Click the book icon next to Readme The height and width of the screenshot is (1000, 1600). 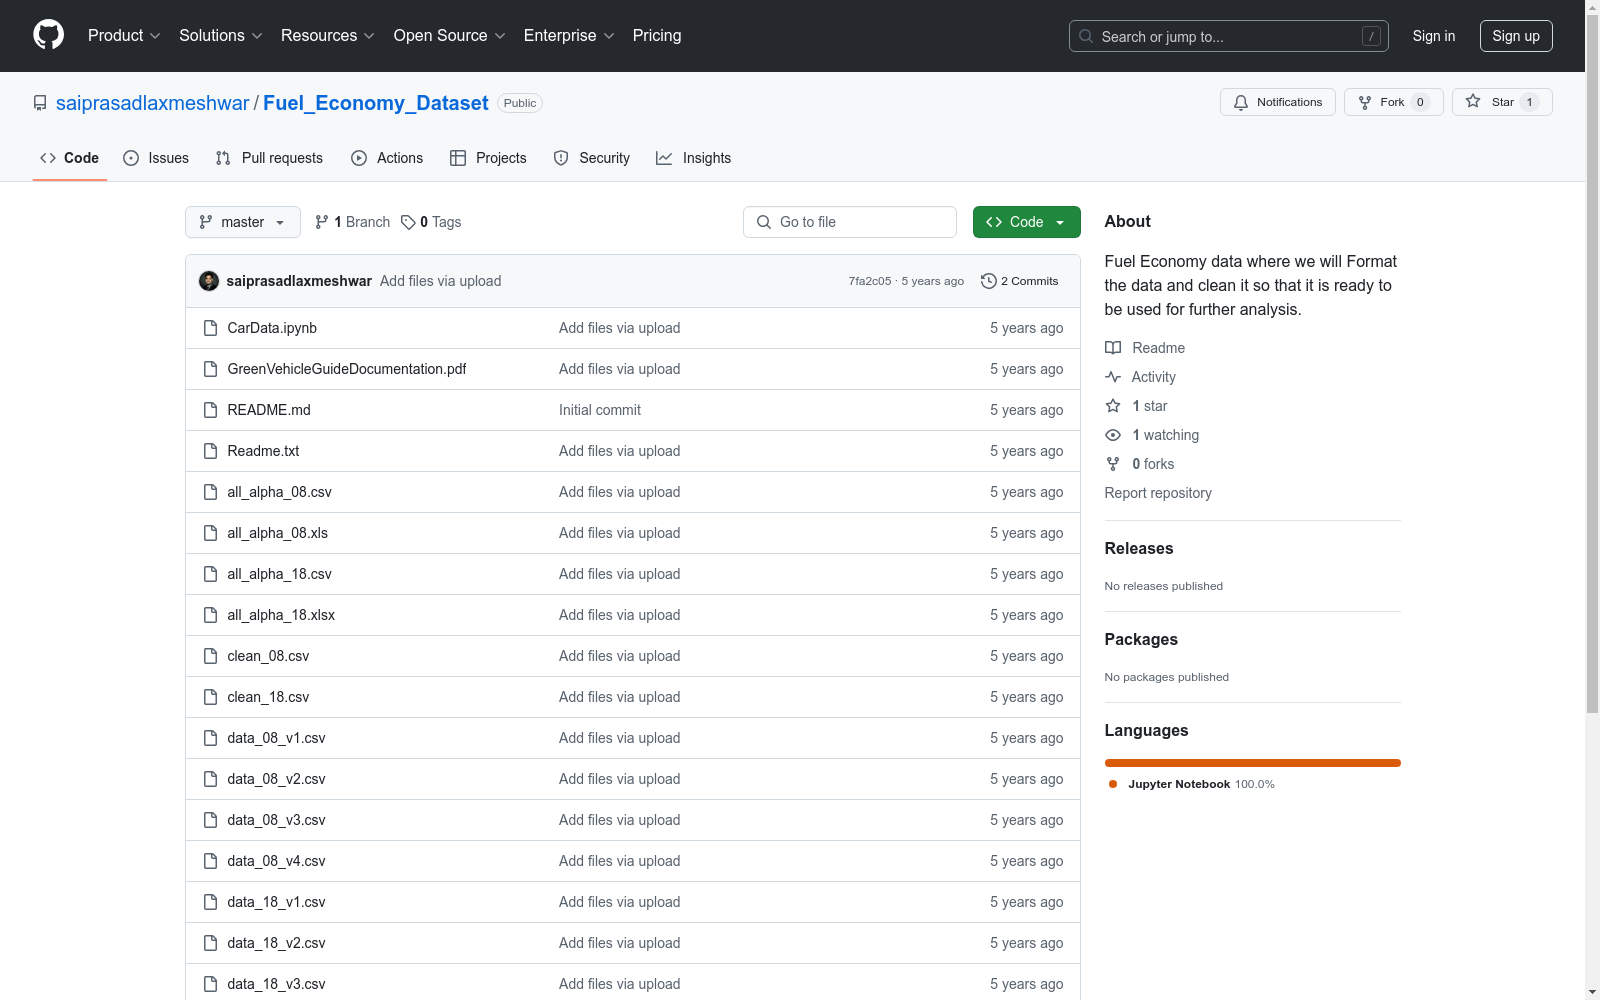pos(1113,348)
